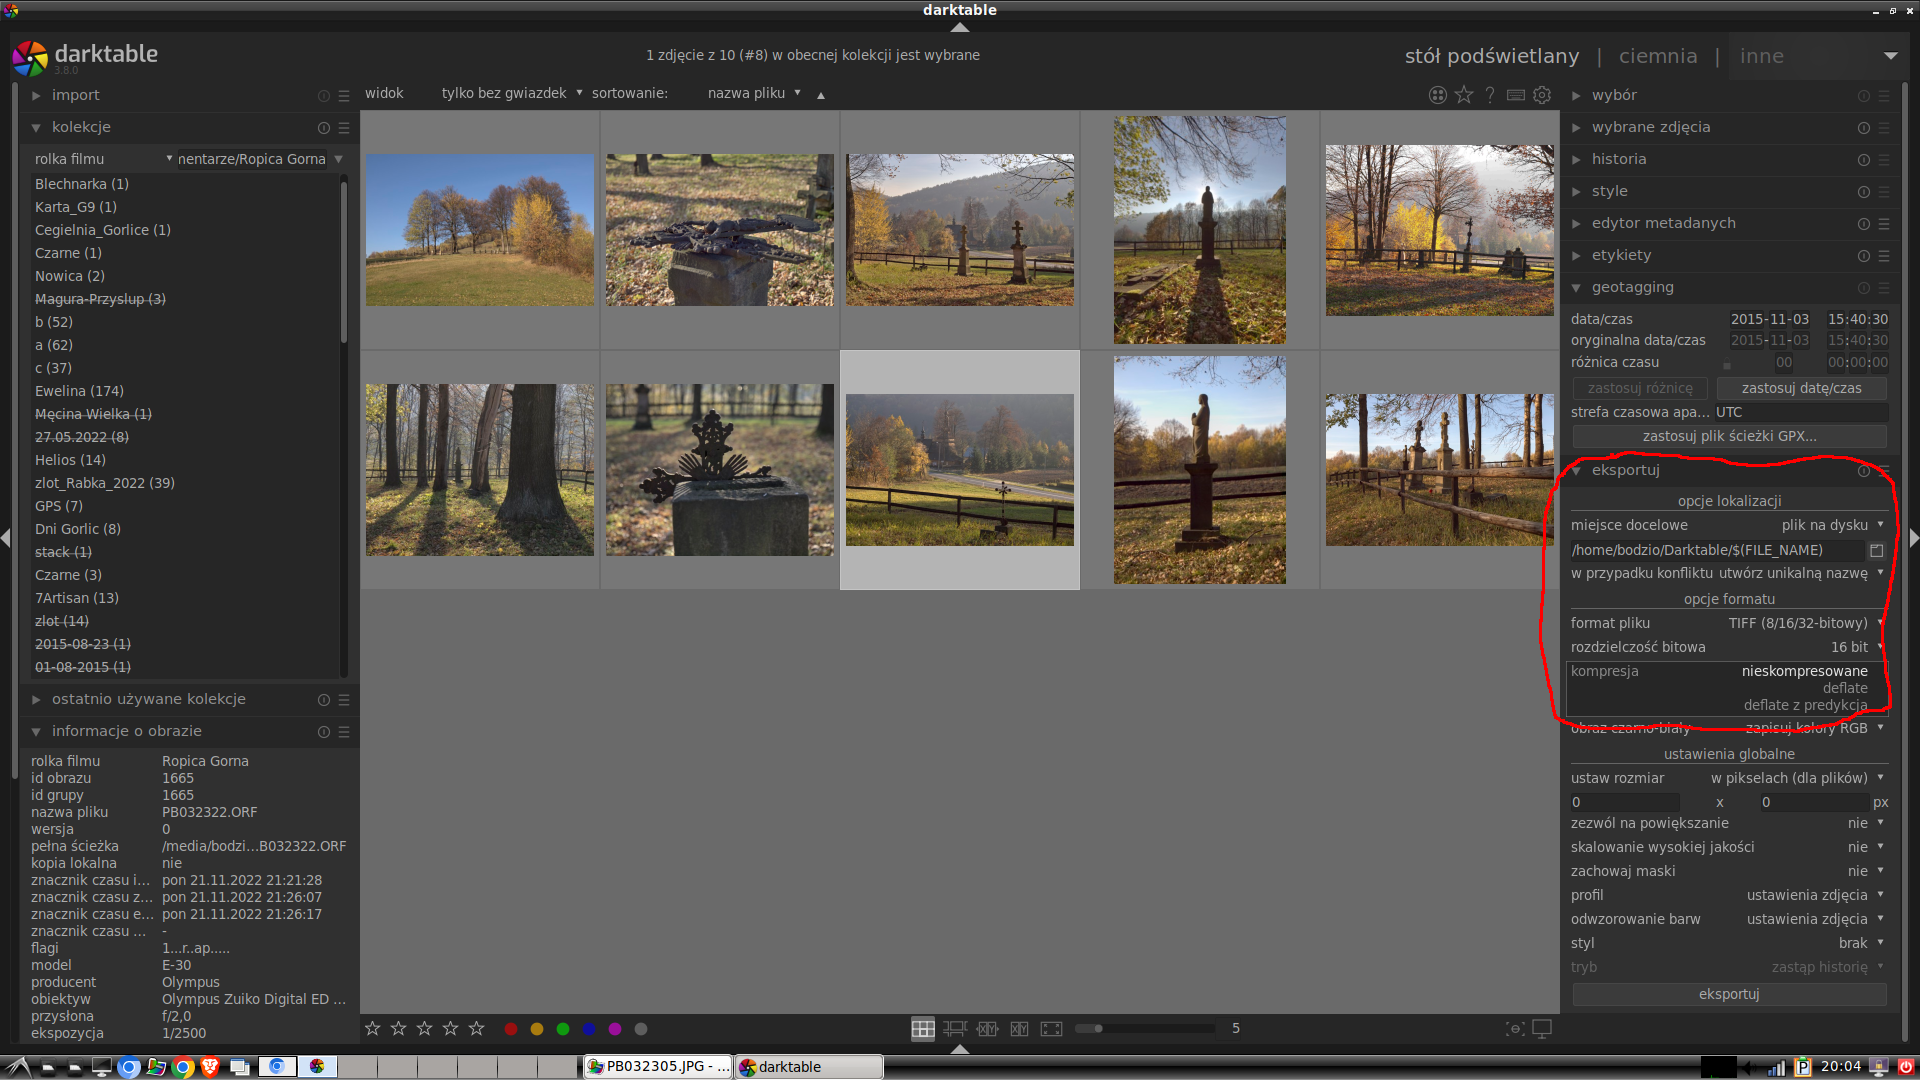Expand the historia module
The height and width of the screenshot is (1080, 1920).
pos(1618,159)
